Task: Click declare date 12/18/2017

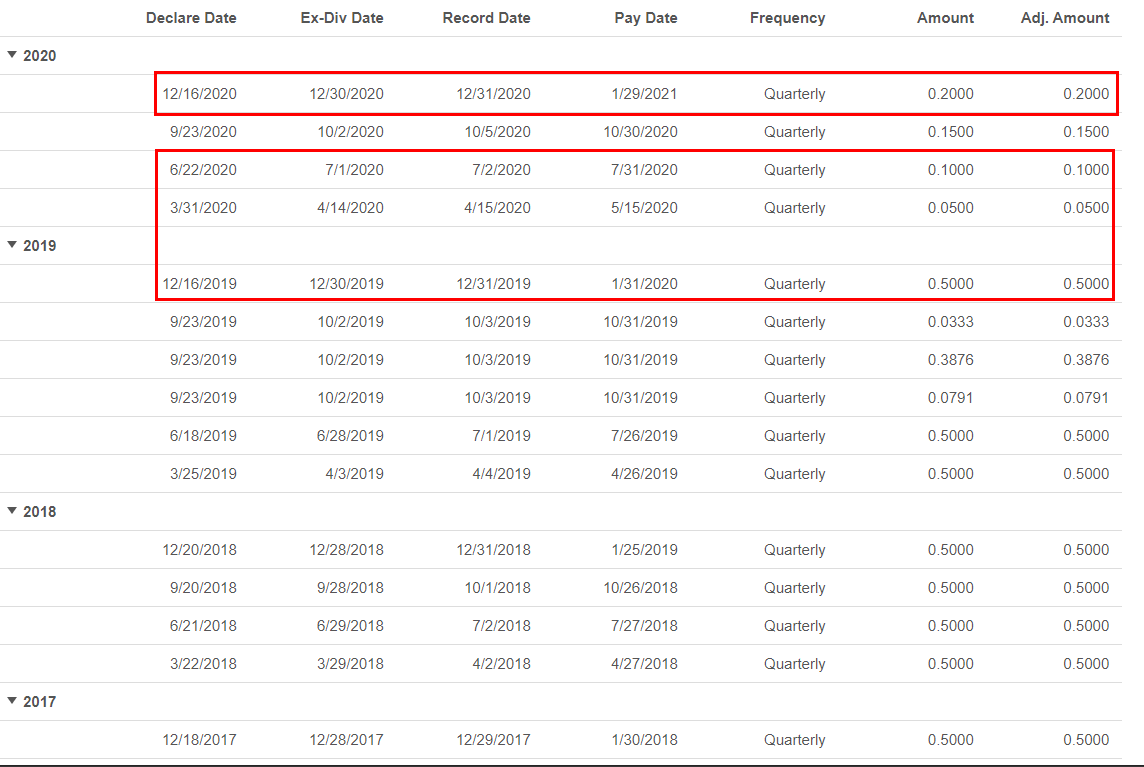Action: point(199,739)
